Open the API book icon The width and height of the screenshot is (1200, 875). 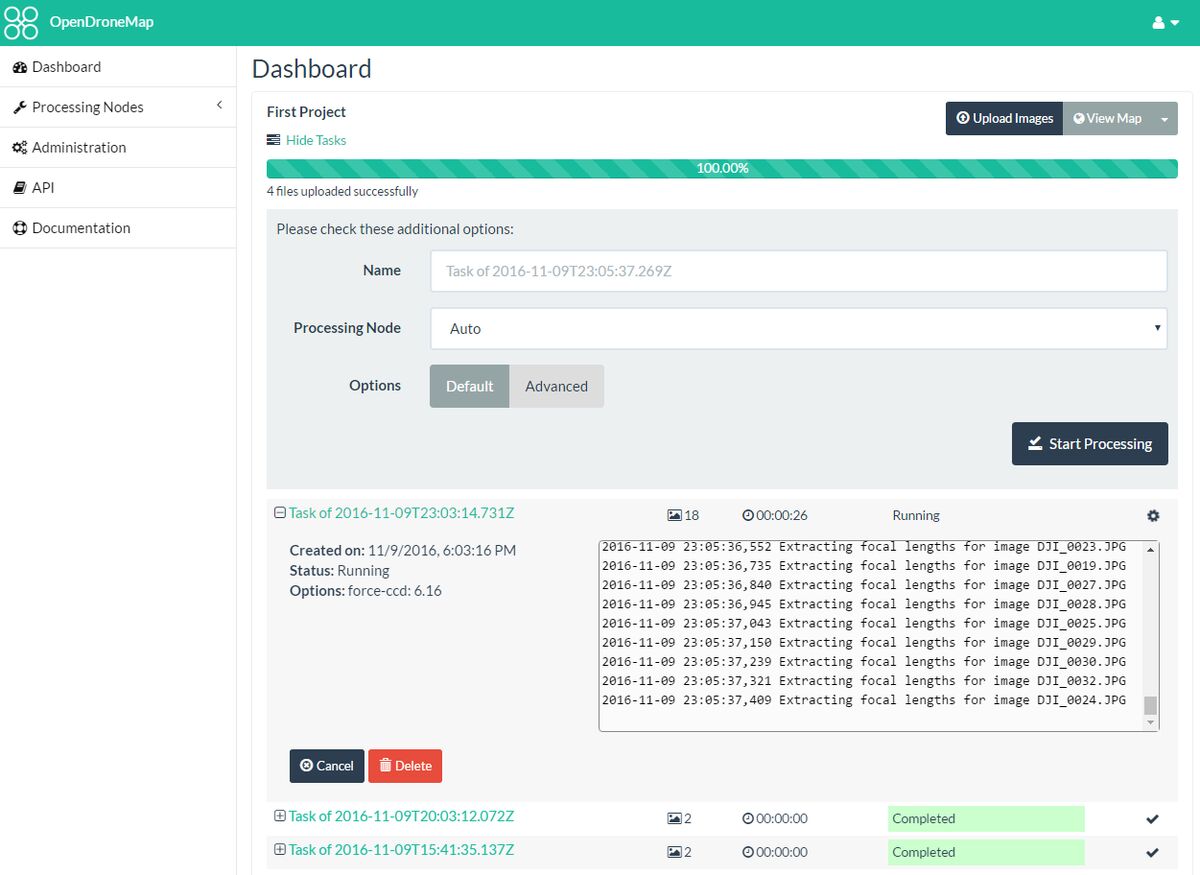[x=21, y=187]
